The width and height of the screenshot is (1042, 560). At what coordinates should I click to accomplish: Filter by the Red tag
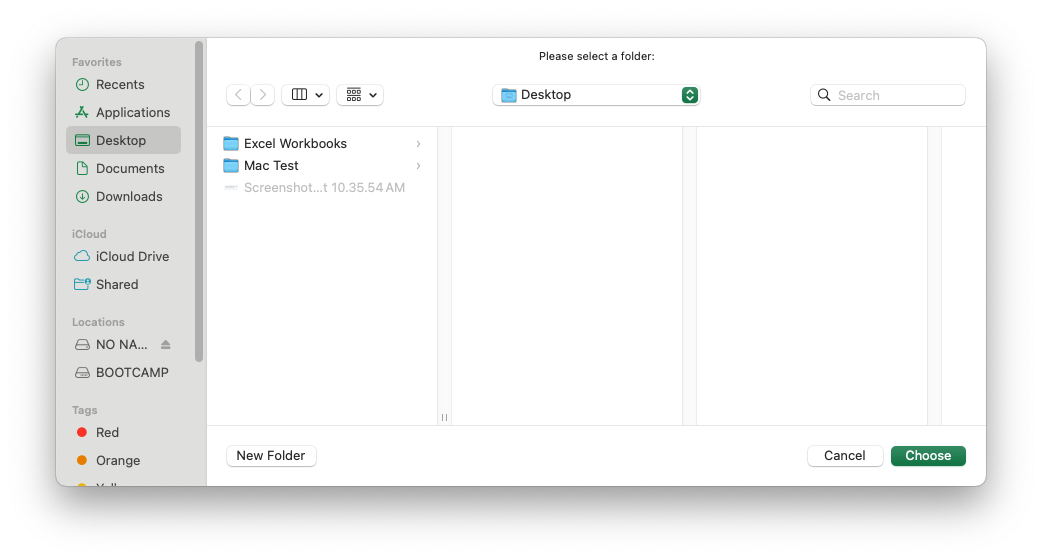pos(107,433)
